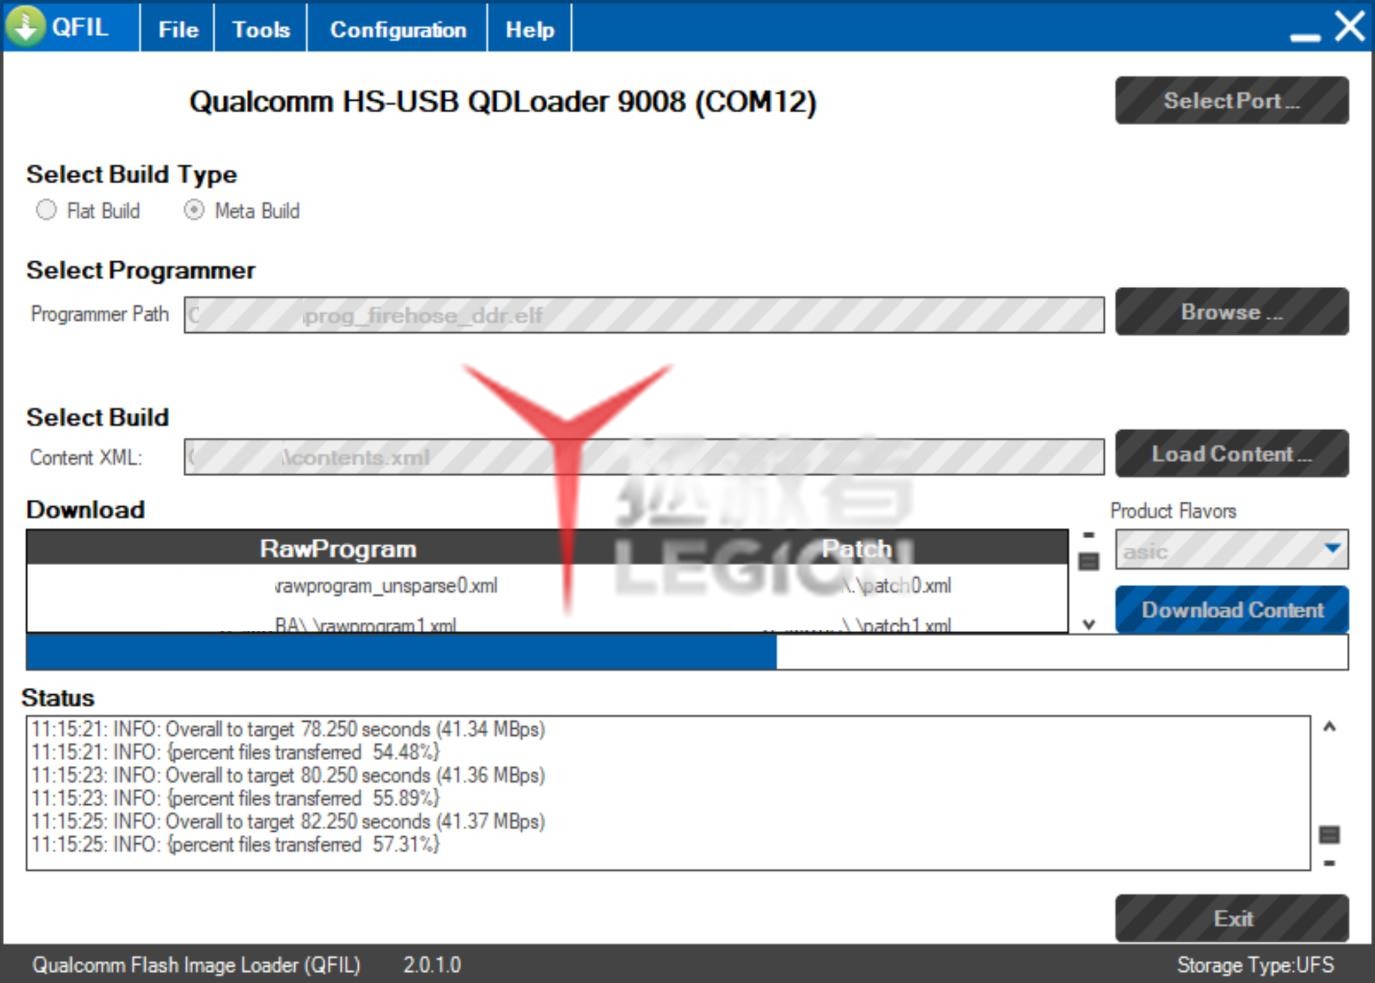Viewport: 1375px width, 983px height.
Task: Click the 57.31% files transferred log line
Action: (x=235, y=844)
